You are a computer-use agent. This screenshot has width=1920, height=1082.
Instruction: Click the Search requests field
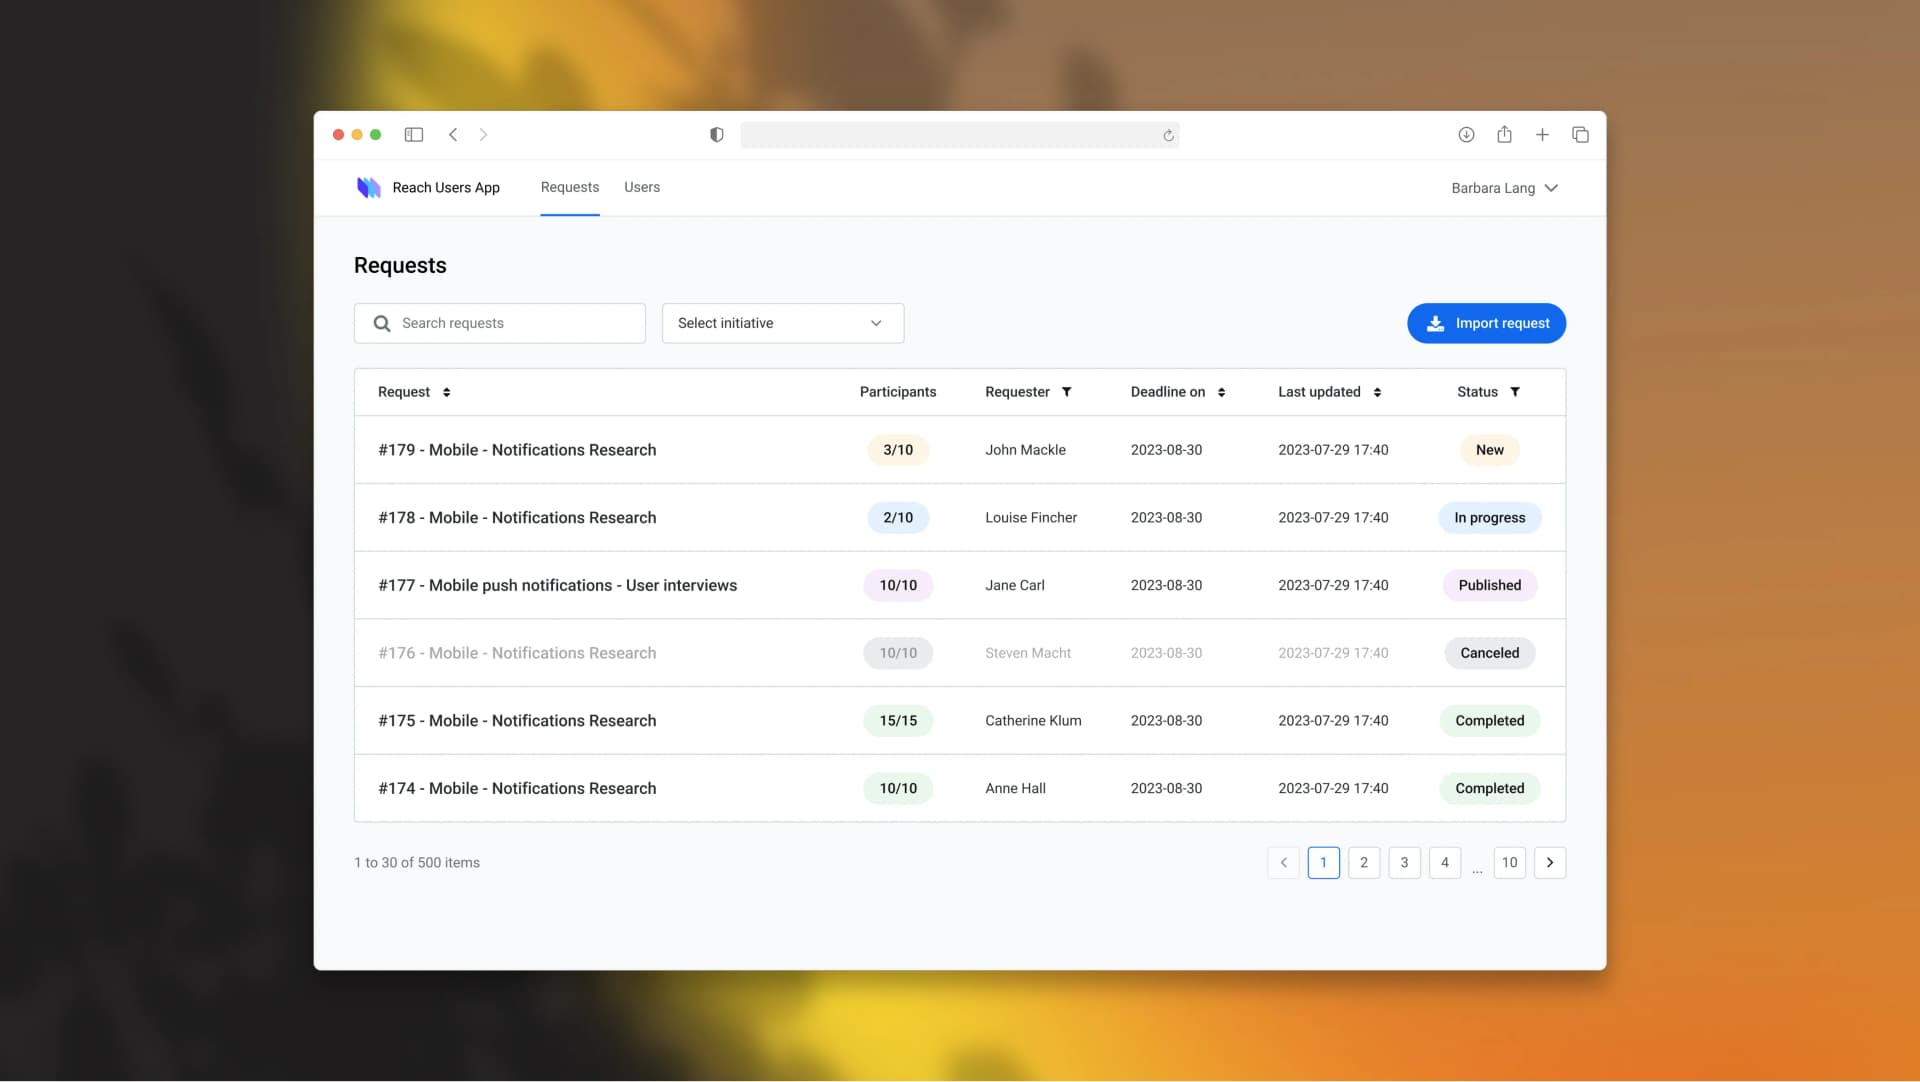(500, 324)
